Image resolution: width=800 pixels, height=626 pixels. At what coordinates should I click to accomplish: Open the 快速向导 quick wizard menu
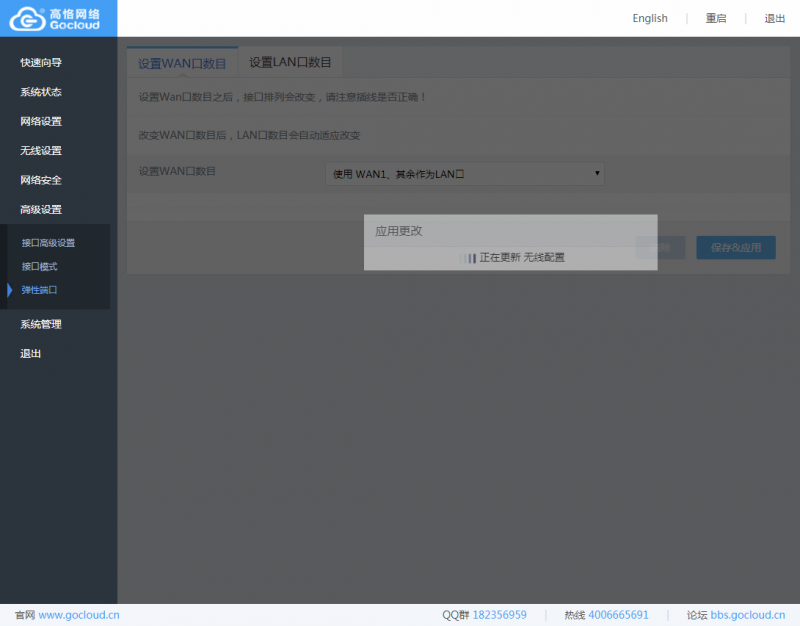click(x=41, y=63)
